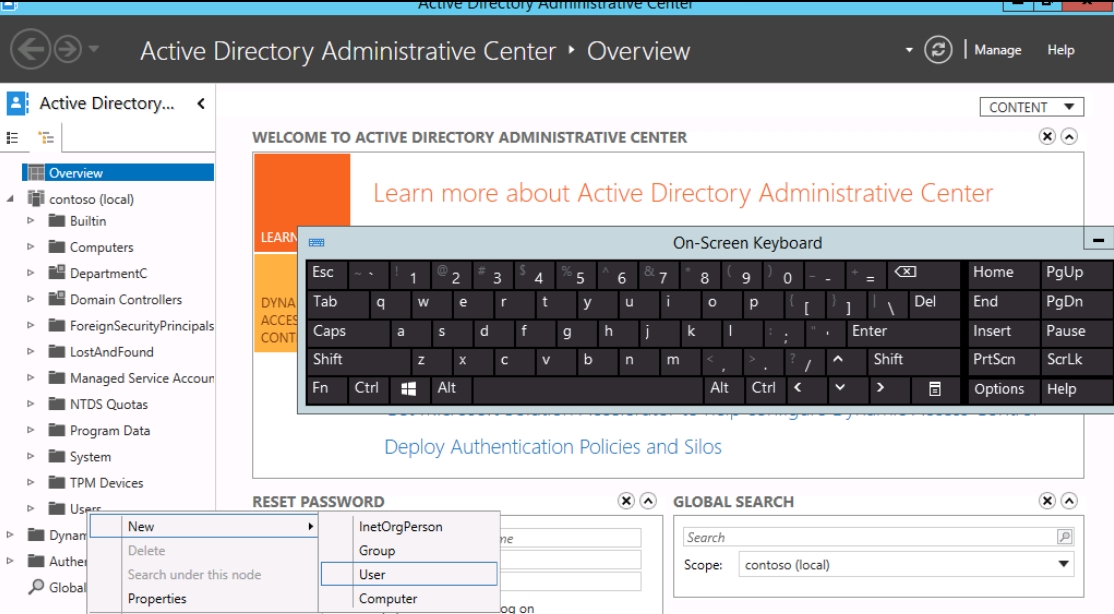Click the Caps key on On-Screen Keyboard
This screenshot has height=614, width=1114.
click(347, 331)
